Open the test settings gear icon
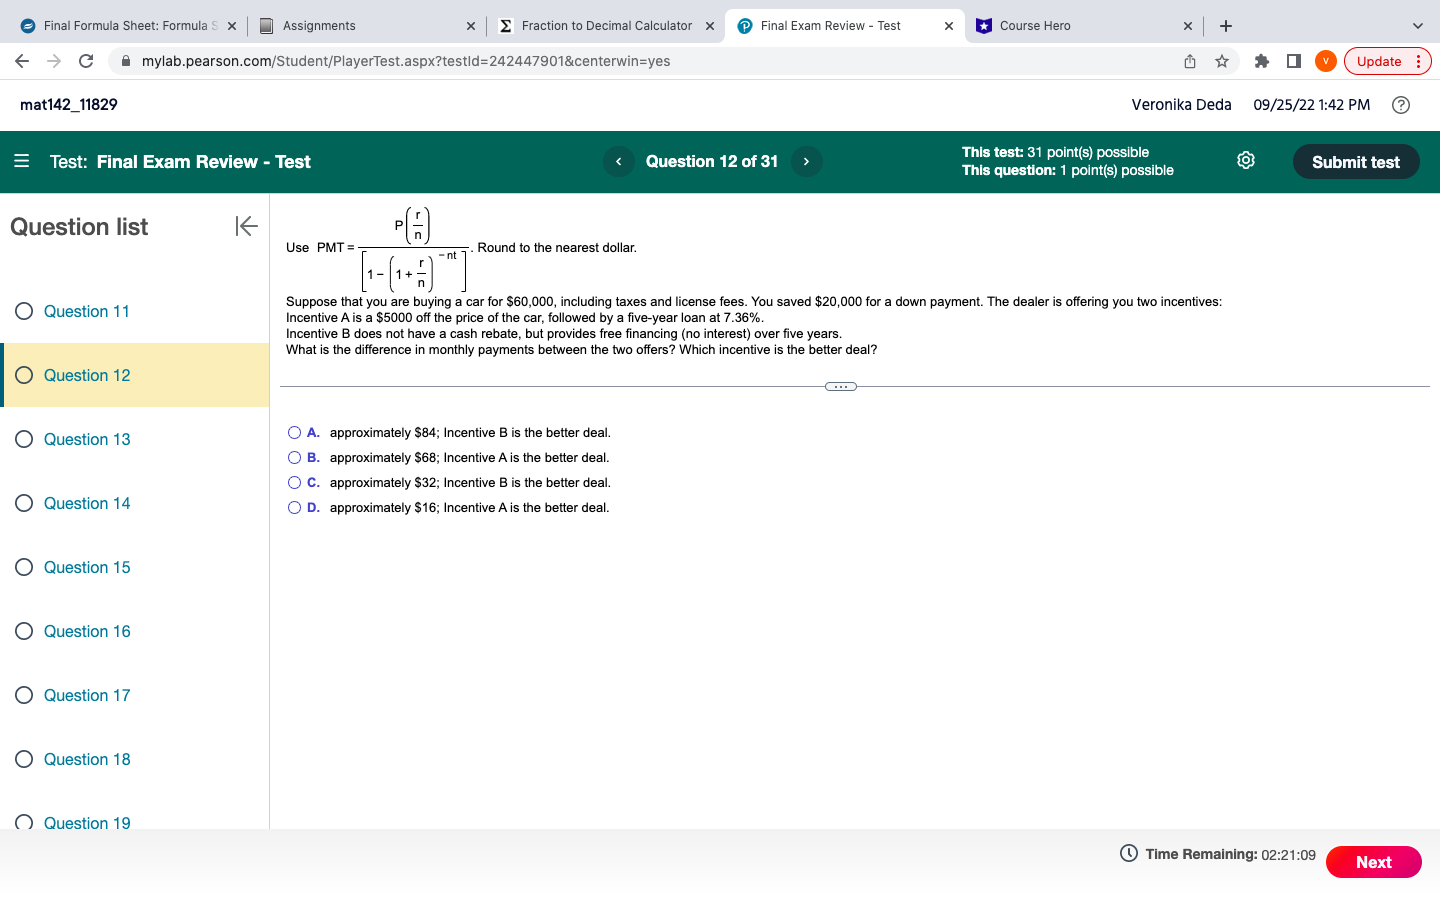This screenshot has width=1440, height=900. [1245, 160]
